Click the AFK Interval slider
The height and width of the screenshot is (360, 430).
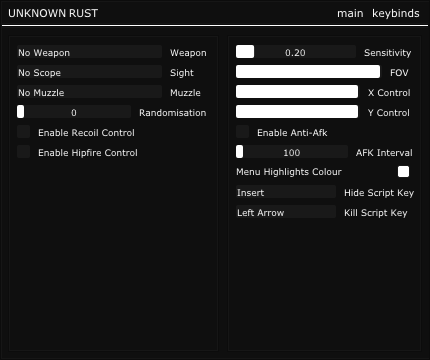[292, 152]
